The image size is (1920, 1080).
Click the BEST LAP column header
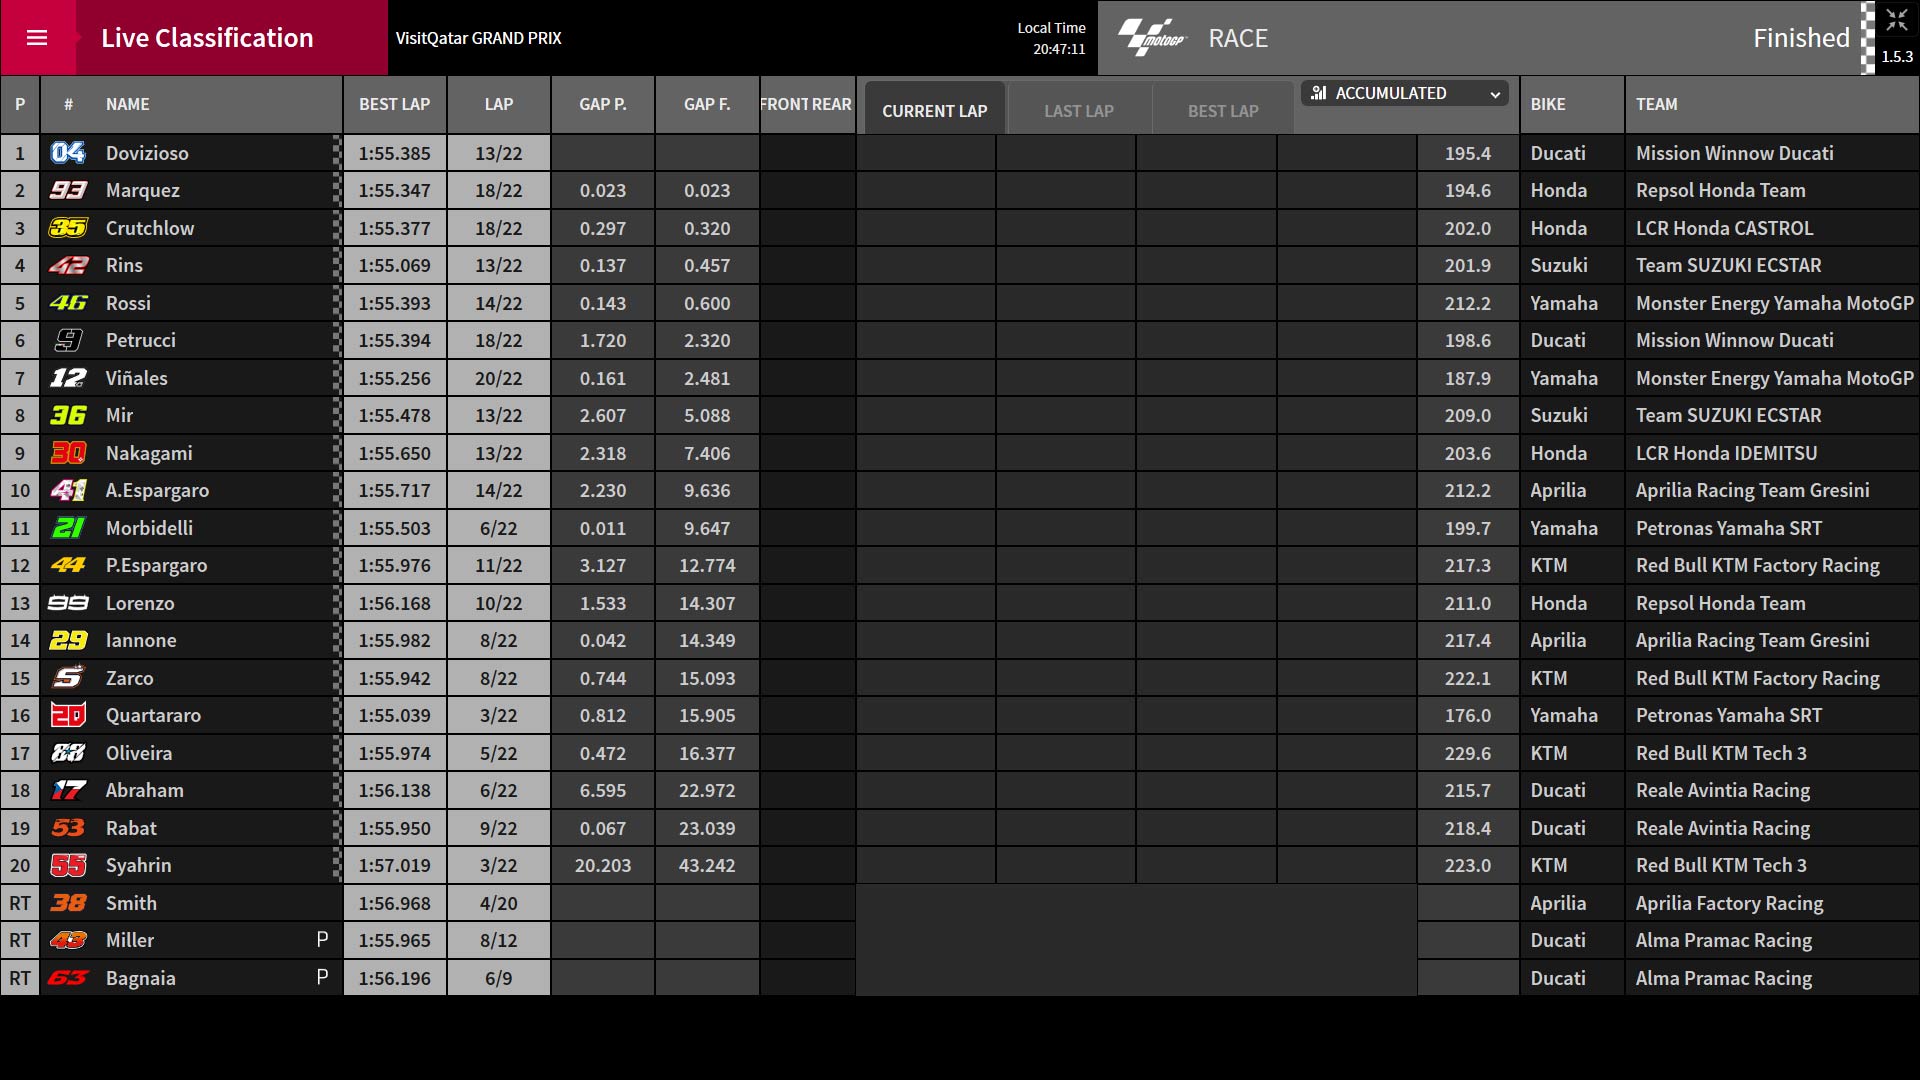coord(395,104)
